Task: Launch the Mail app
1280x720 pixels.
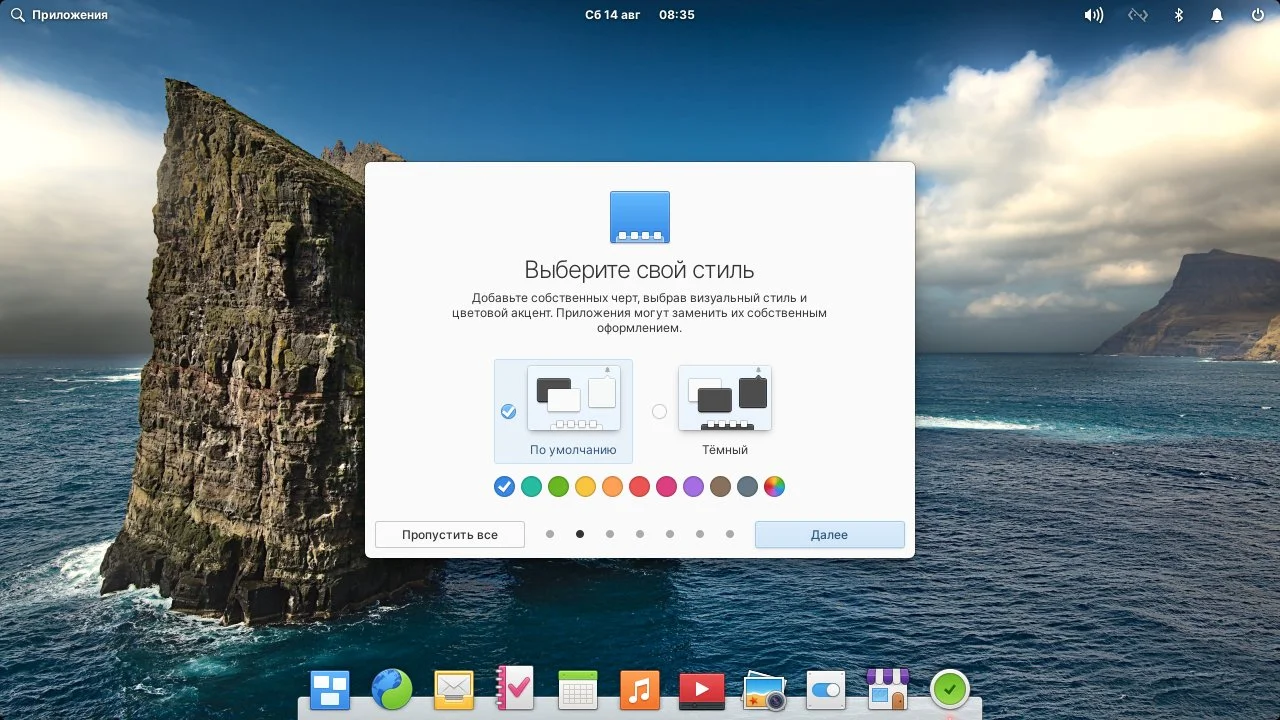Action: tap(453, 689)
